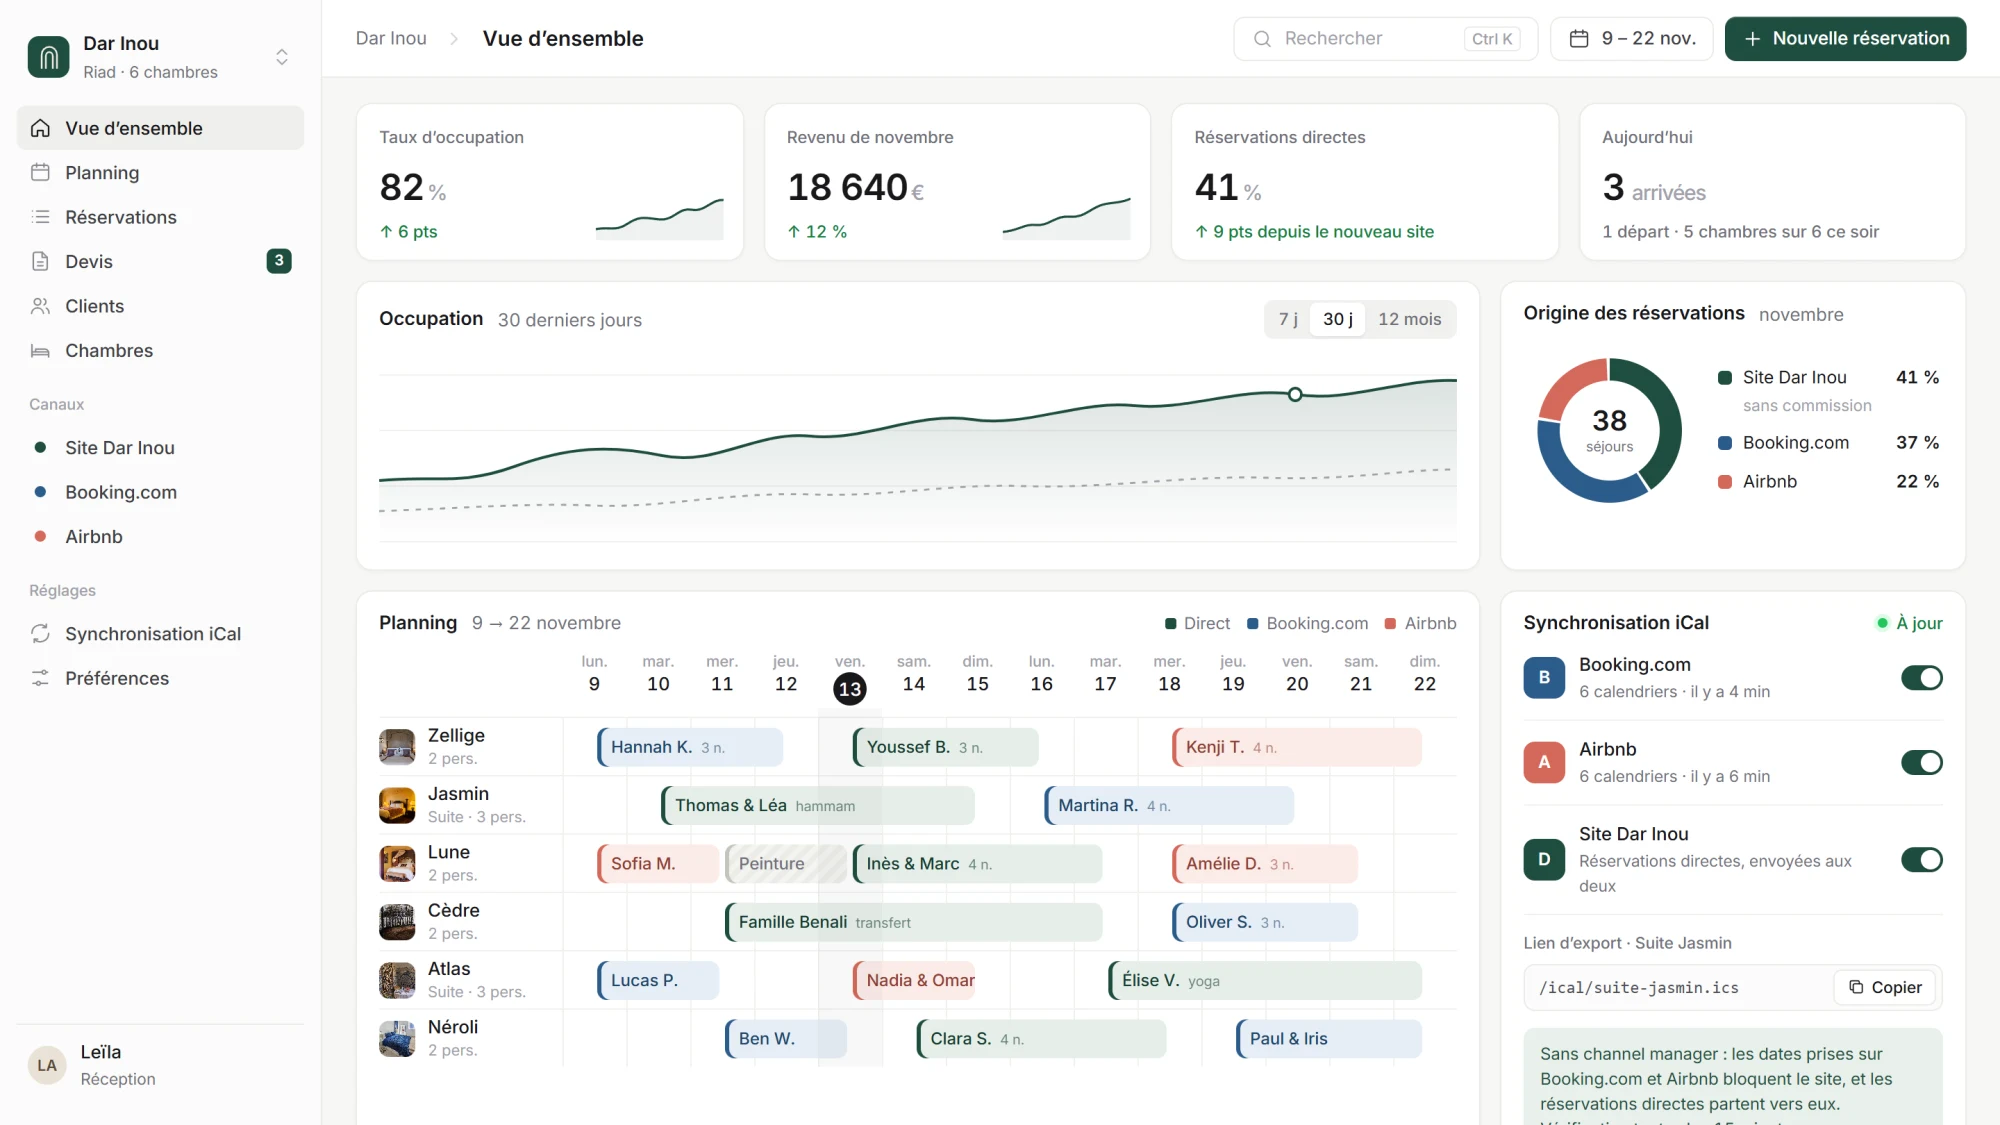
Task: Click the Site Dar Inou D badge icon
Action: click(1544, 859)
